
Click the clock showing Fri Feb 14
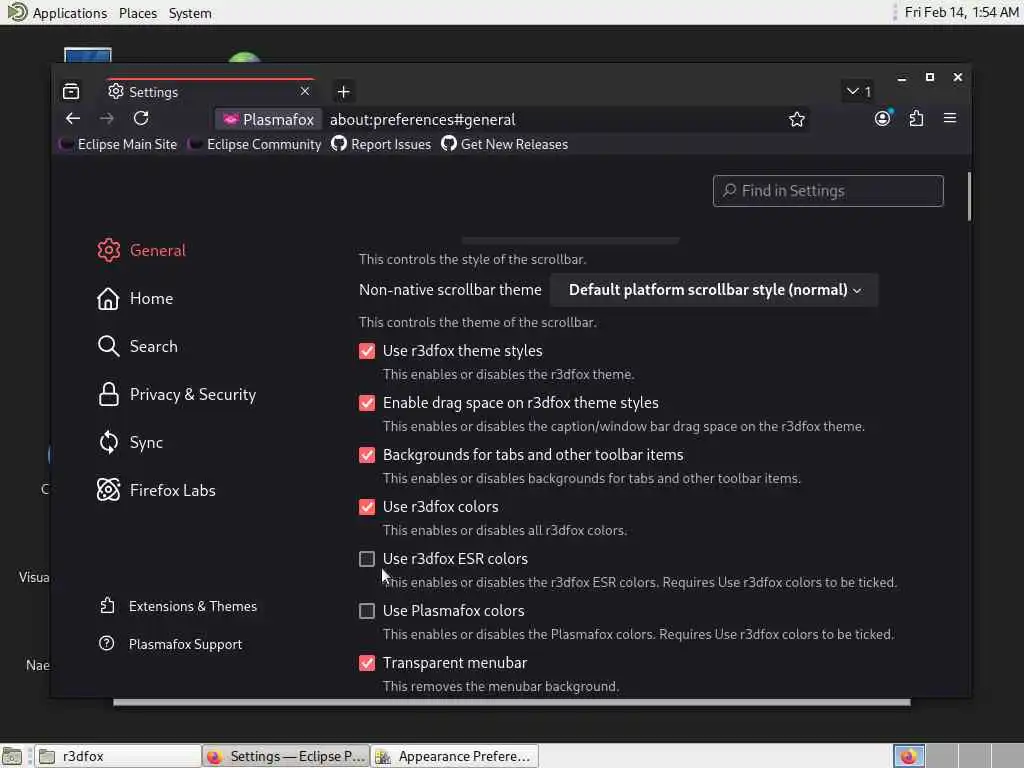point(961,12)
